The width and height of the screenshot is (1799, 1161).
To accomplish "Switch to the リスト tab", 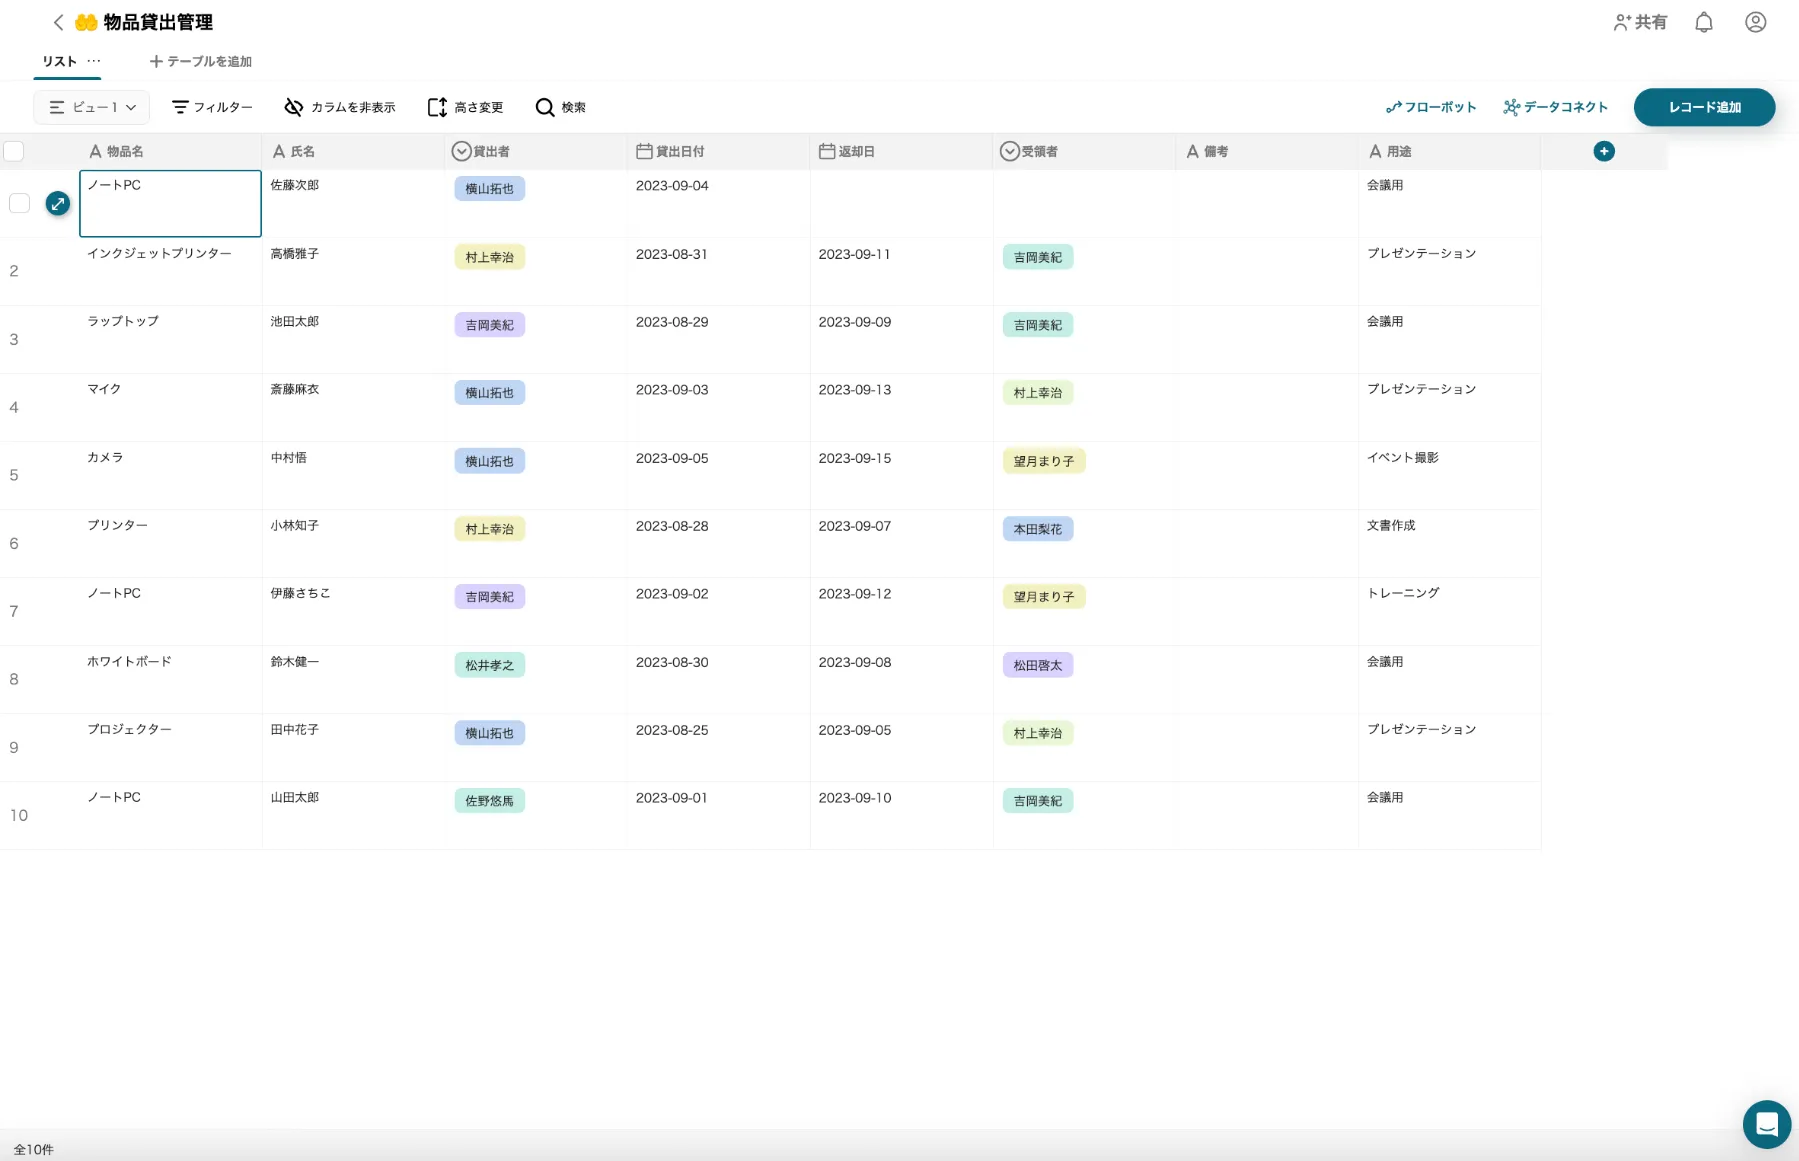I will (x=60, y=61).
